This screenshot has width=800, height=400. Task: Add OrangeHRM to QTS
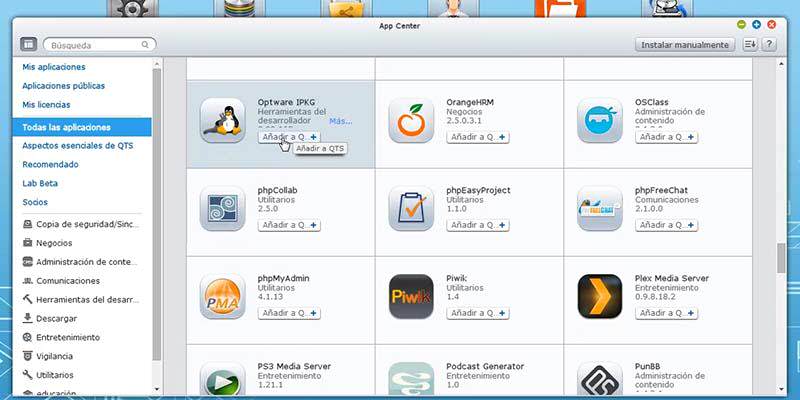click(478, 137)
